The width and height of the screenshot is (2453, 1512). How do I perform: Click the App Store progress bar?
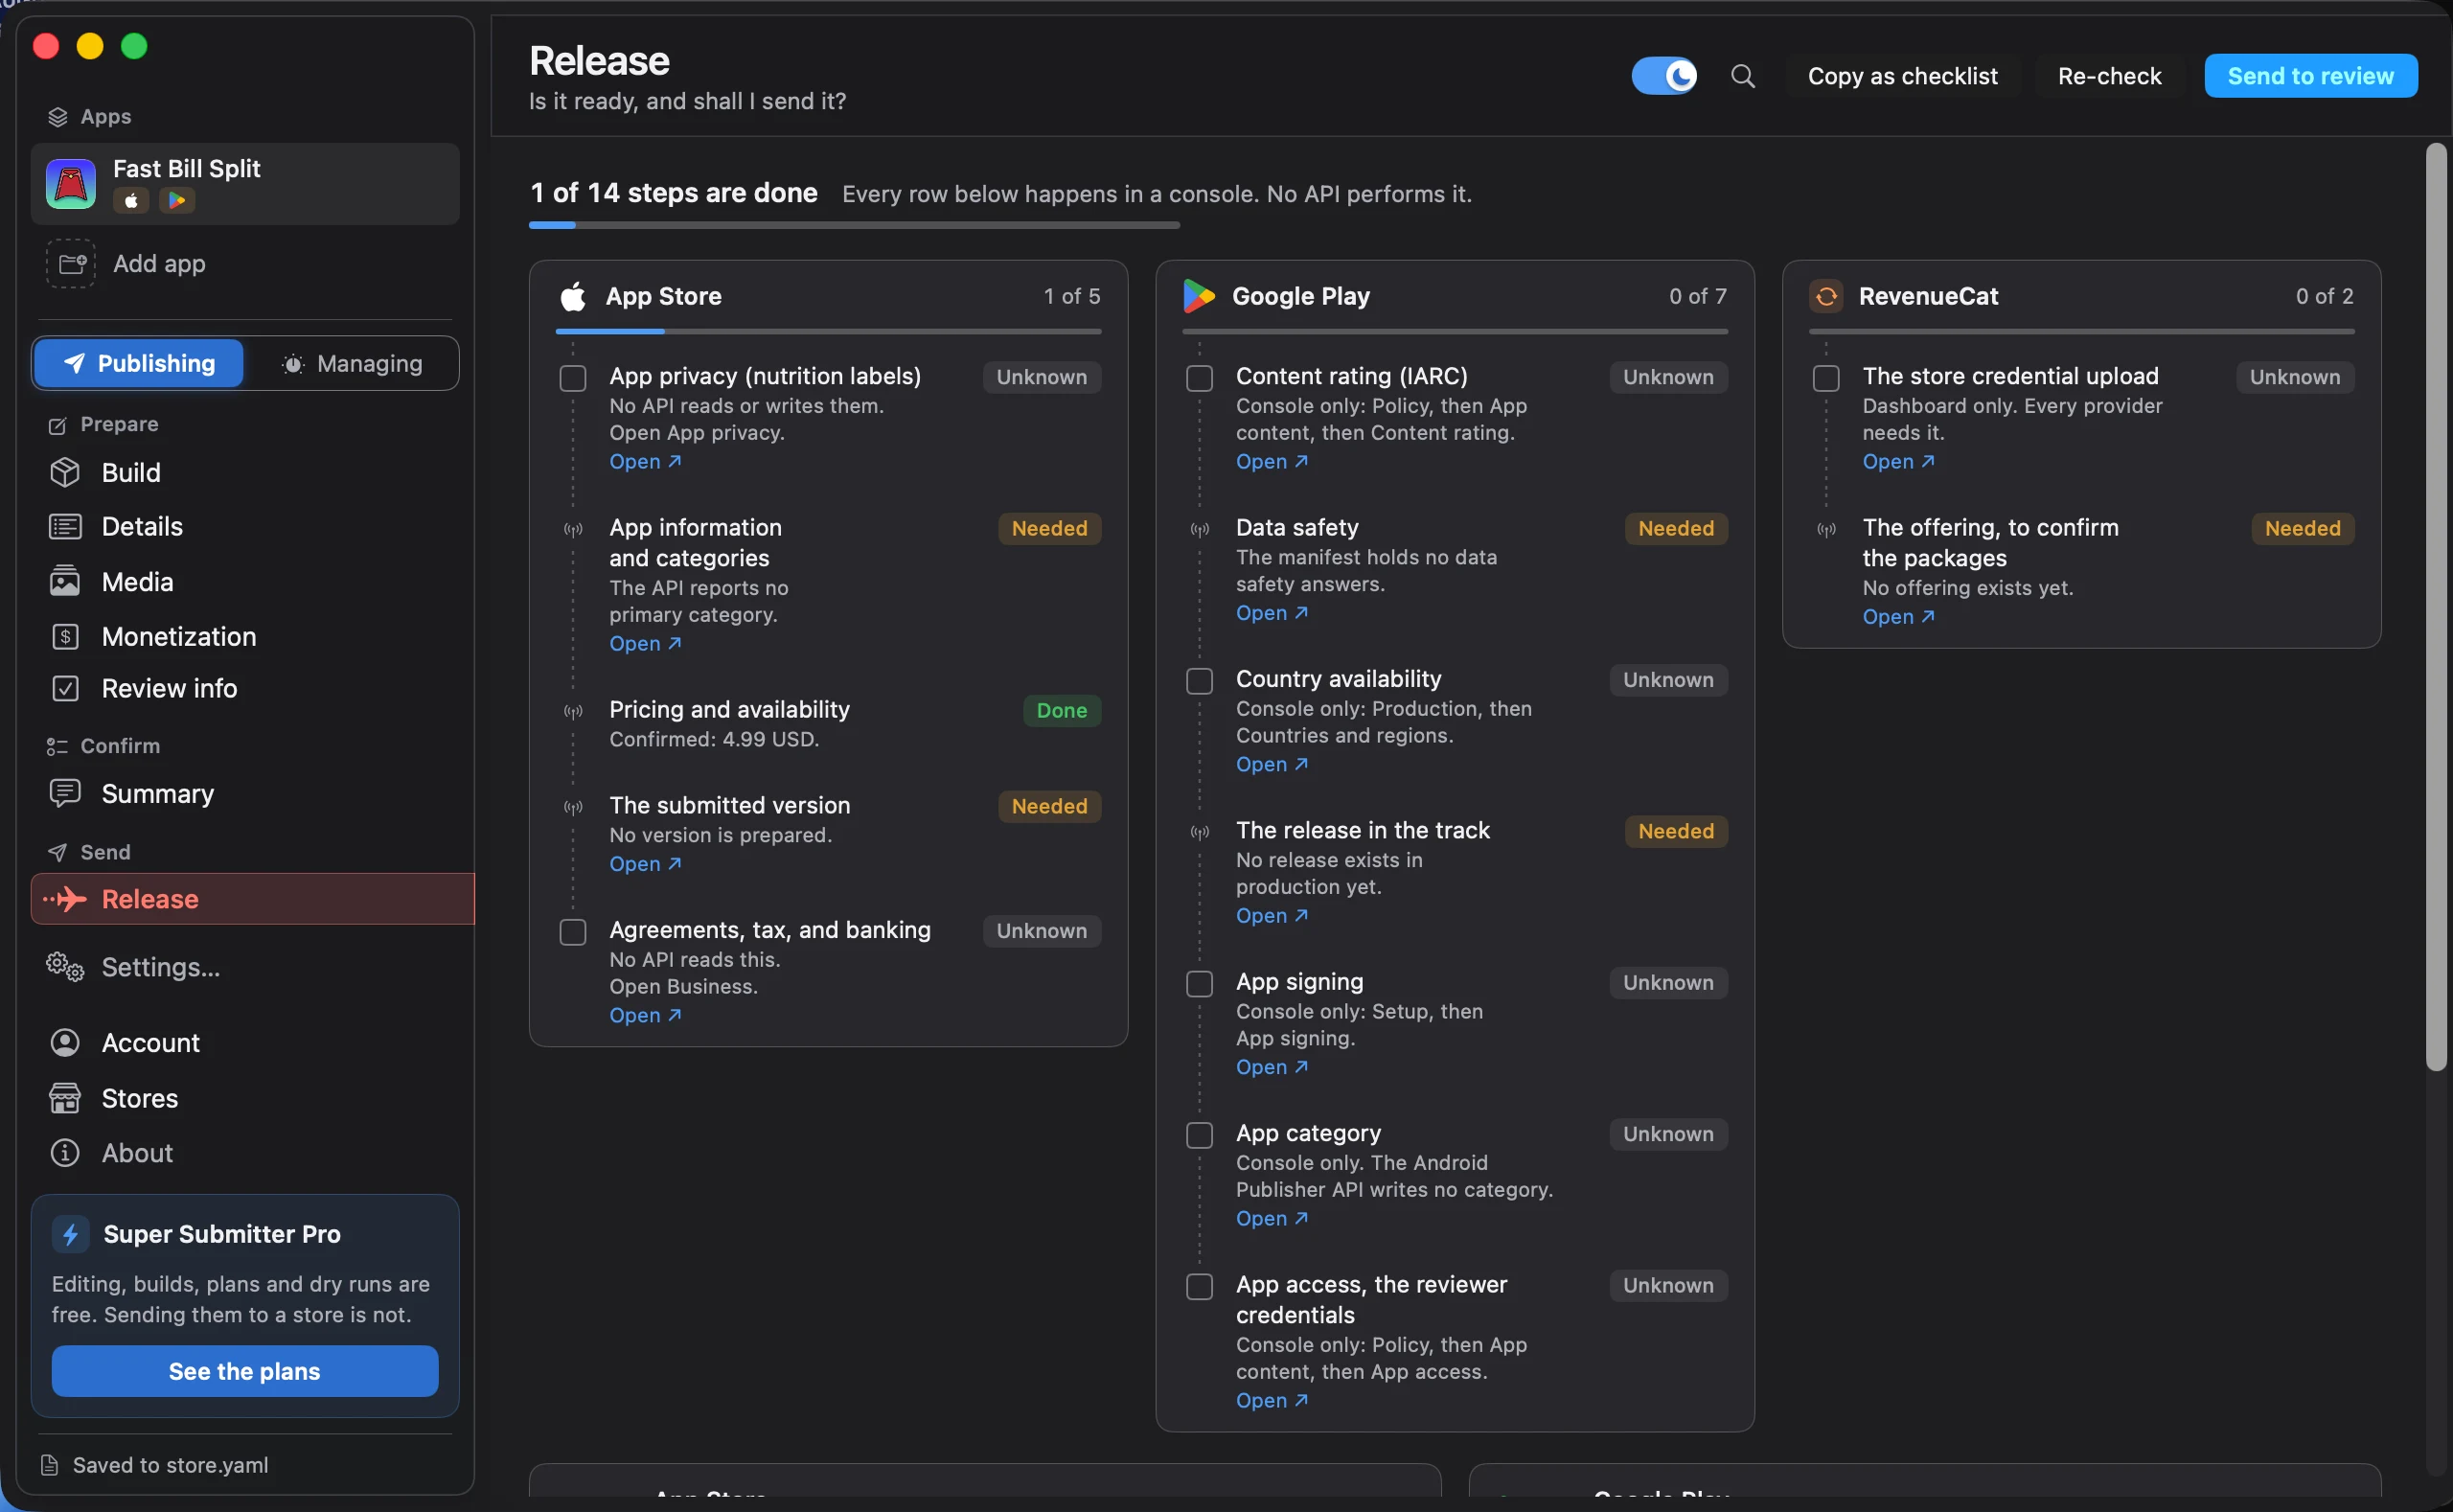828,331
